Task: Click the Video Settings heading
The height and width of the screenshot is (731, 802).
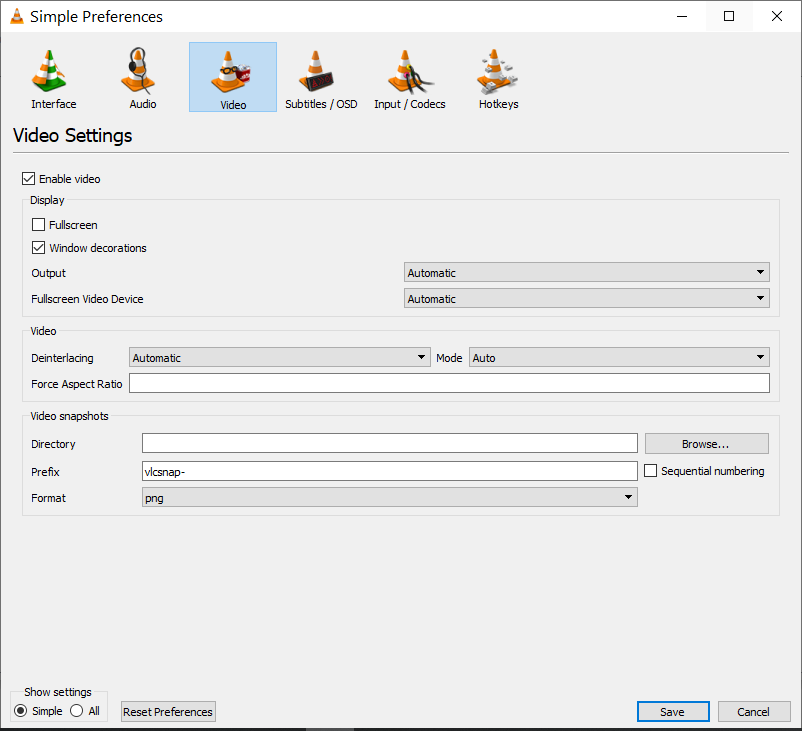Action: [x=73, y=136]
